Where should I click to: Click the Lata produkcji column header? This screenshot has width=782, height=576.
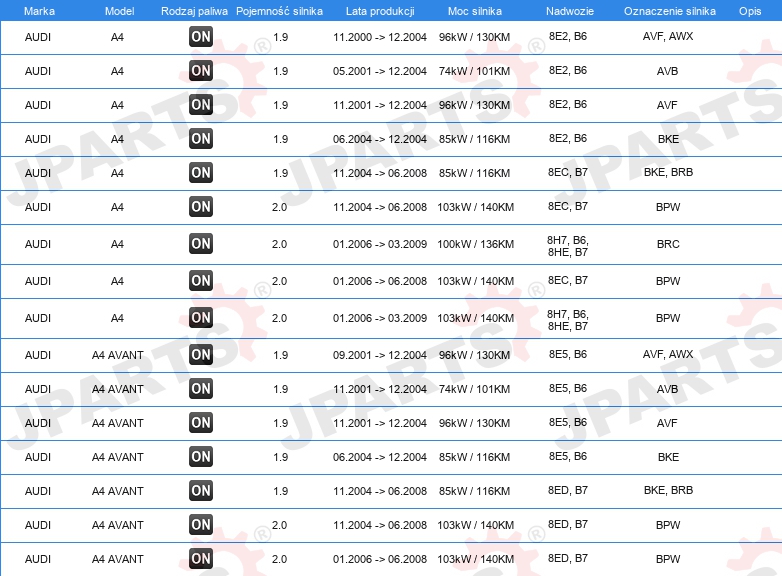tap(380, 11)
